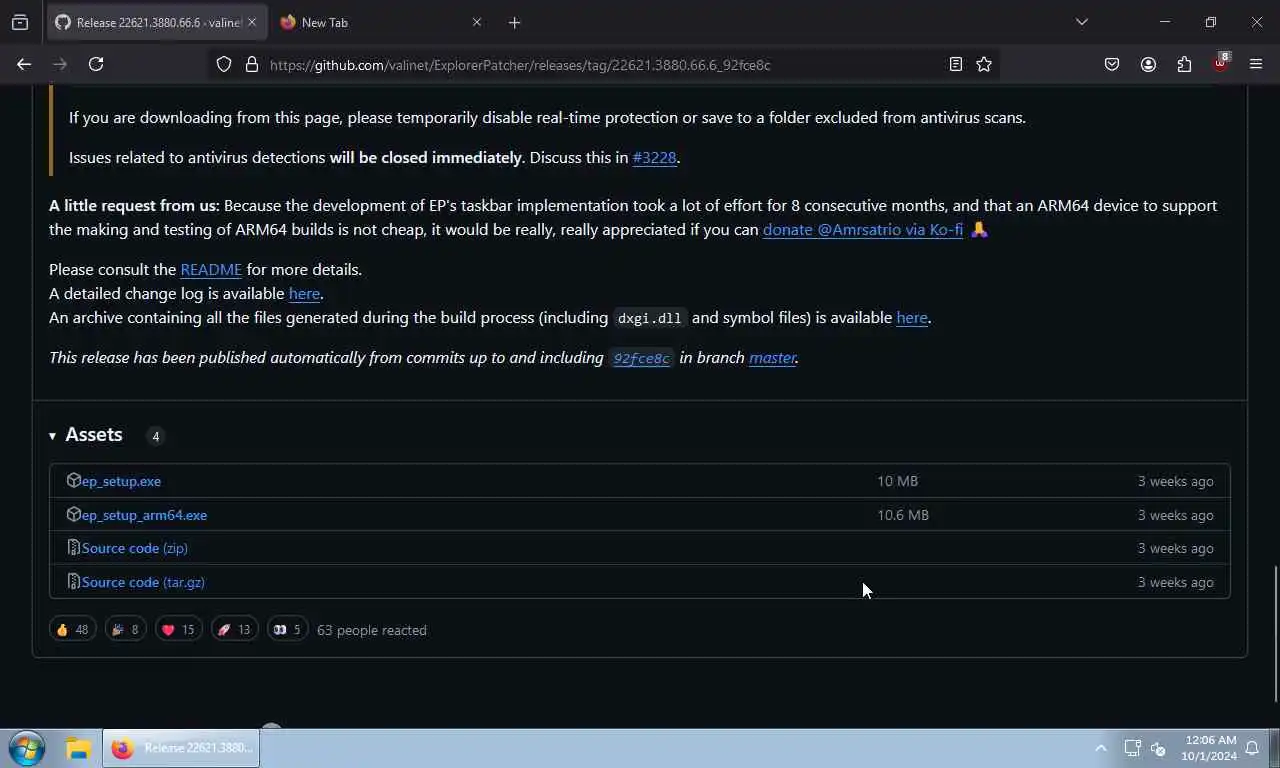This screenshot has height=768, width=1280.
Task: Toggle party popper reaction with 8
Action: pyautogui.click(x=126, y=629)
